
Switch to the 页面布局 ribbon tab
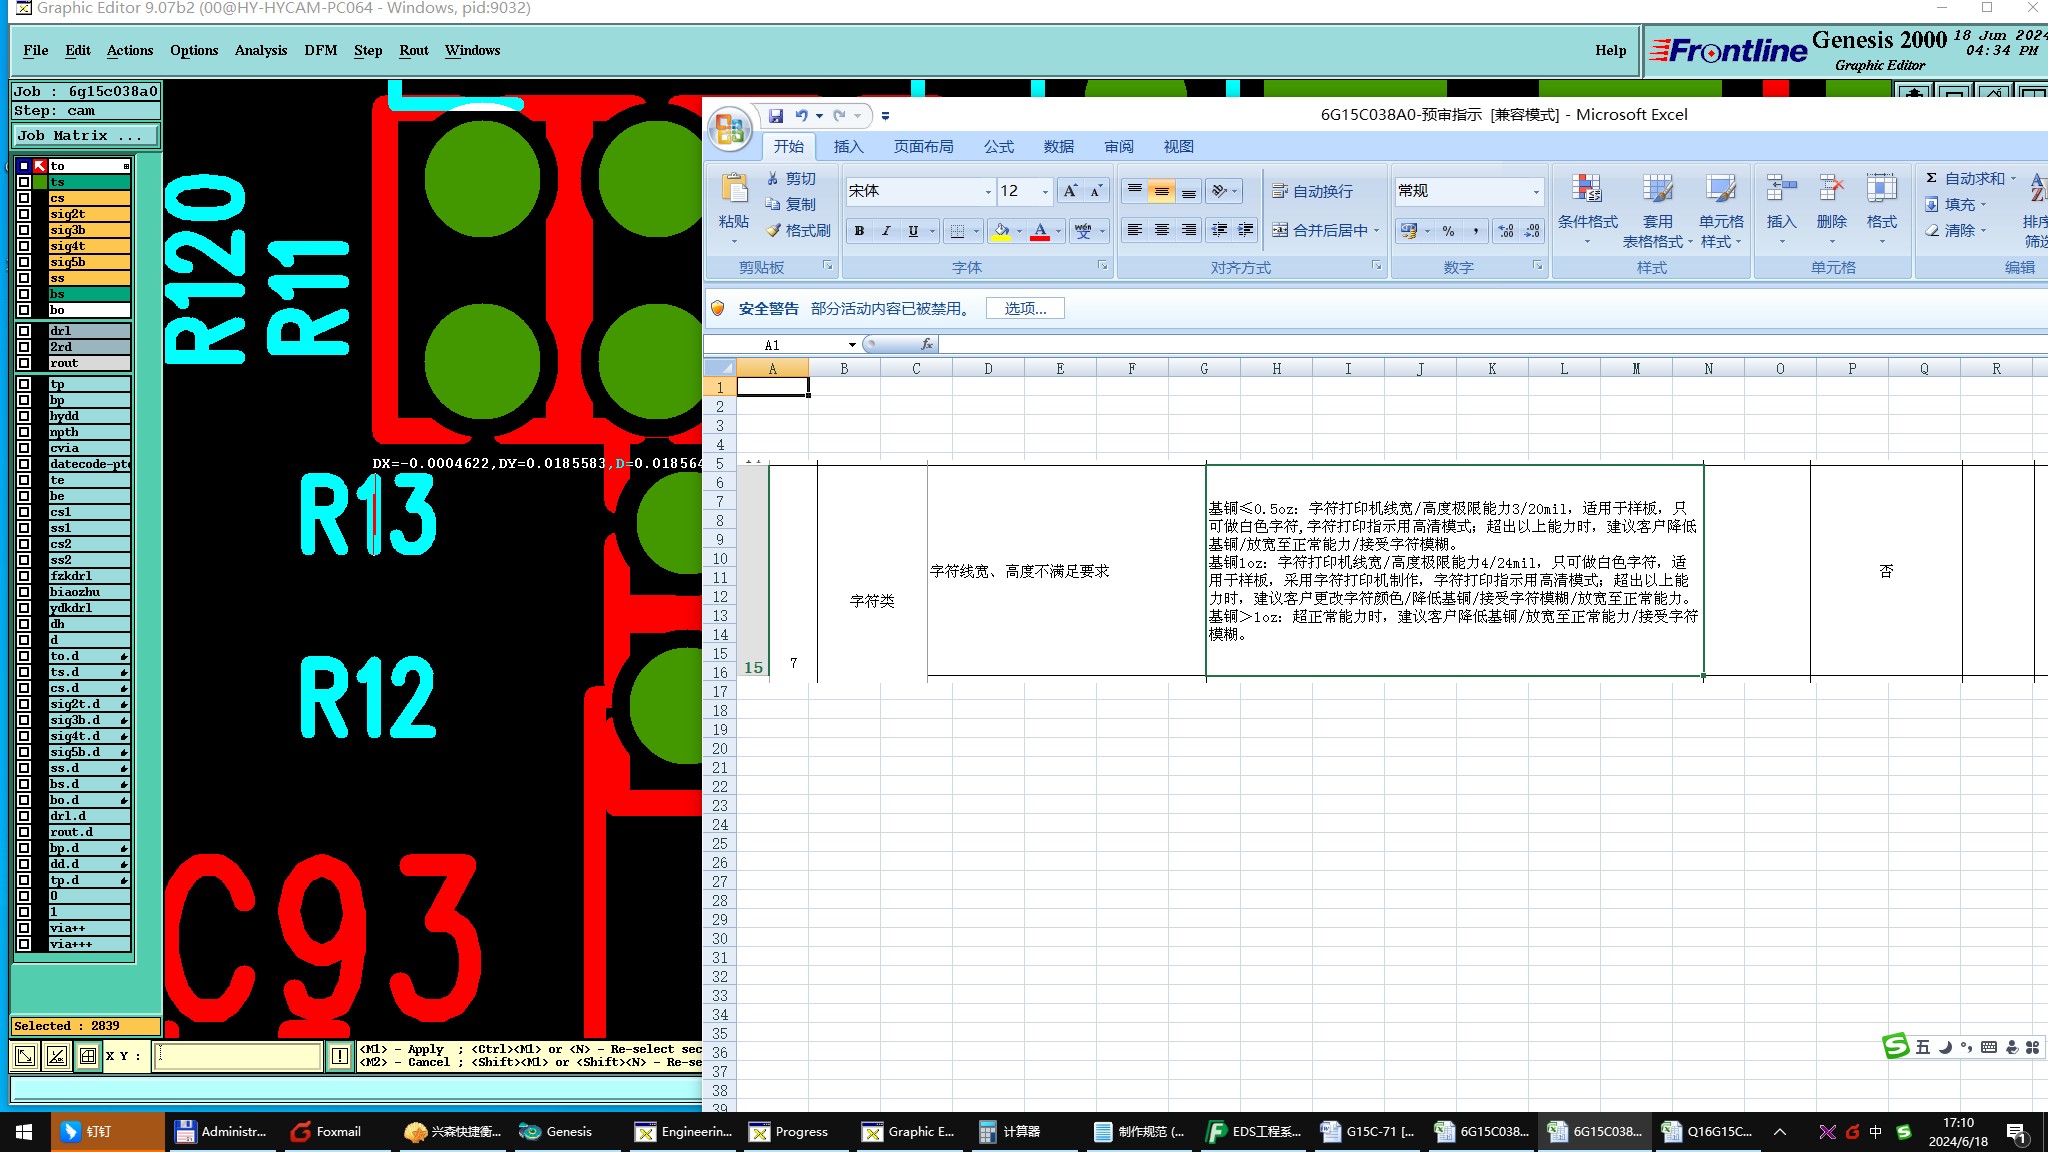(x=923, y=147)
